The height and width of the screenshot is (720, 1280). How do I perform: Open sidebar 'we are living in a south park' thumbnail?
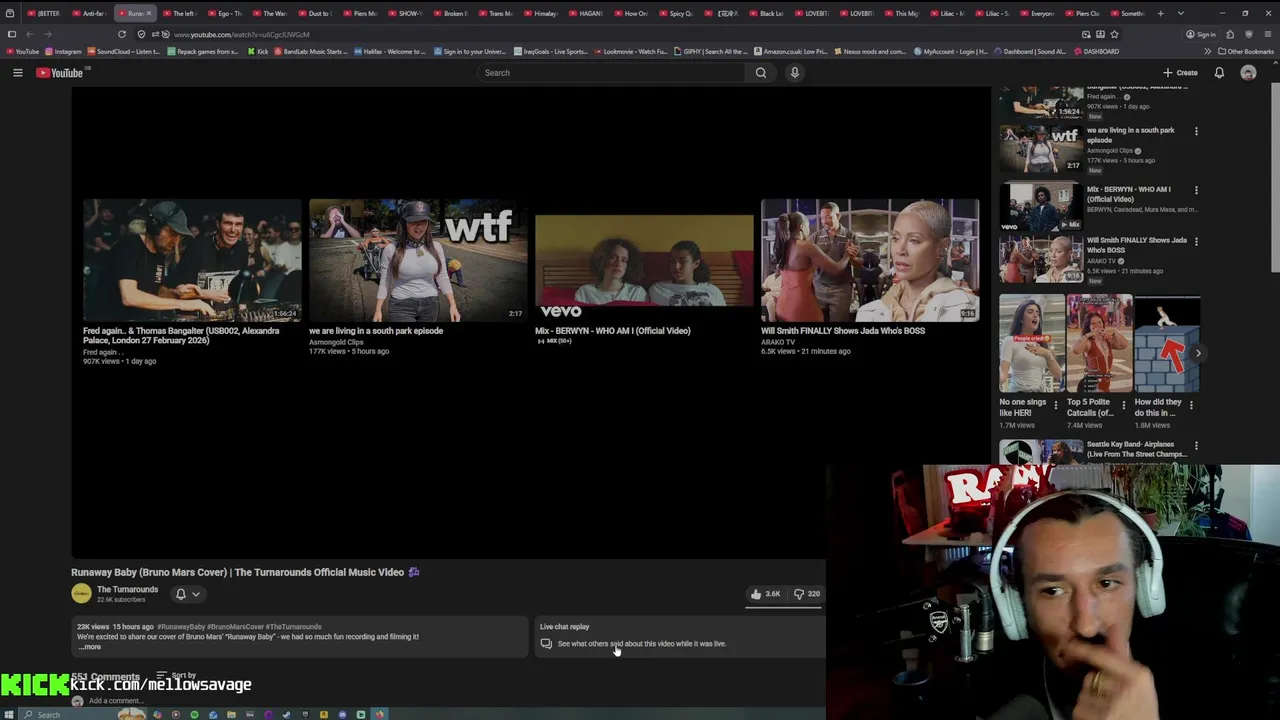pyautogui.click(x=1041, y=149)
